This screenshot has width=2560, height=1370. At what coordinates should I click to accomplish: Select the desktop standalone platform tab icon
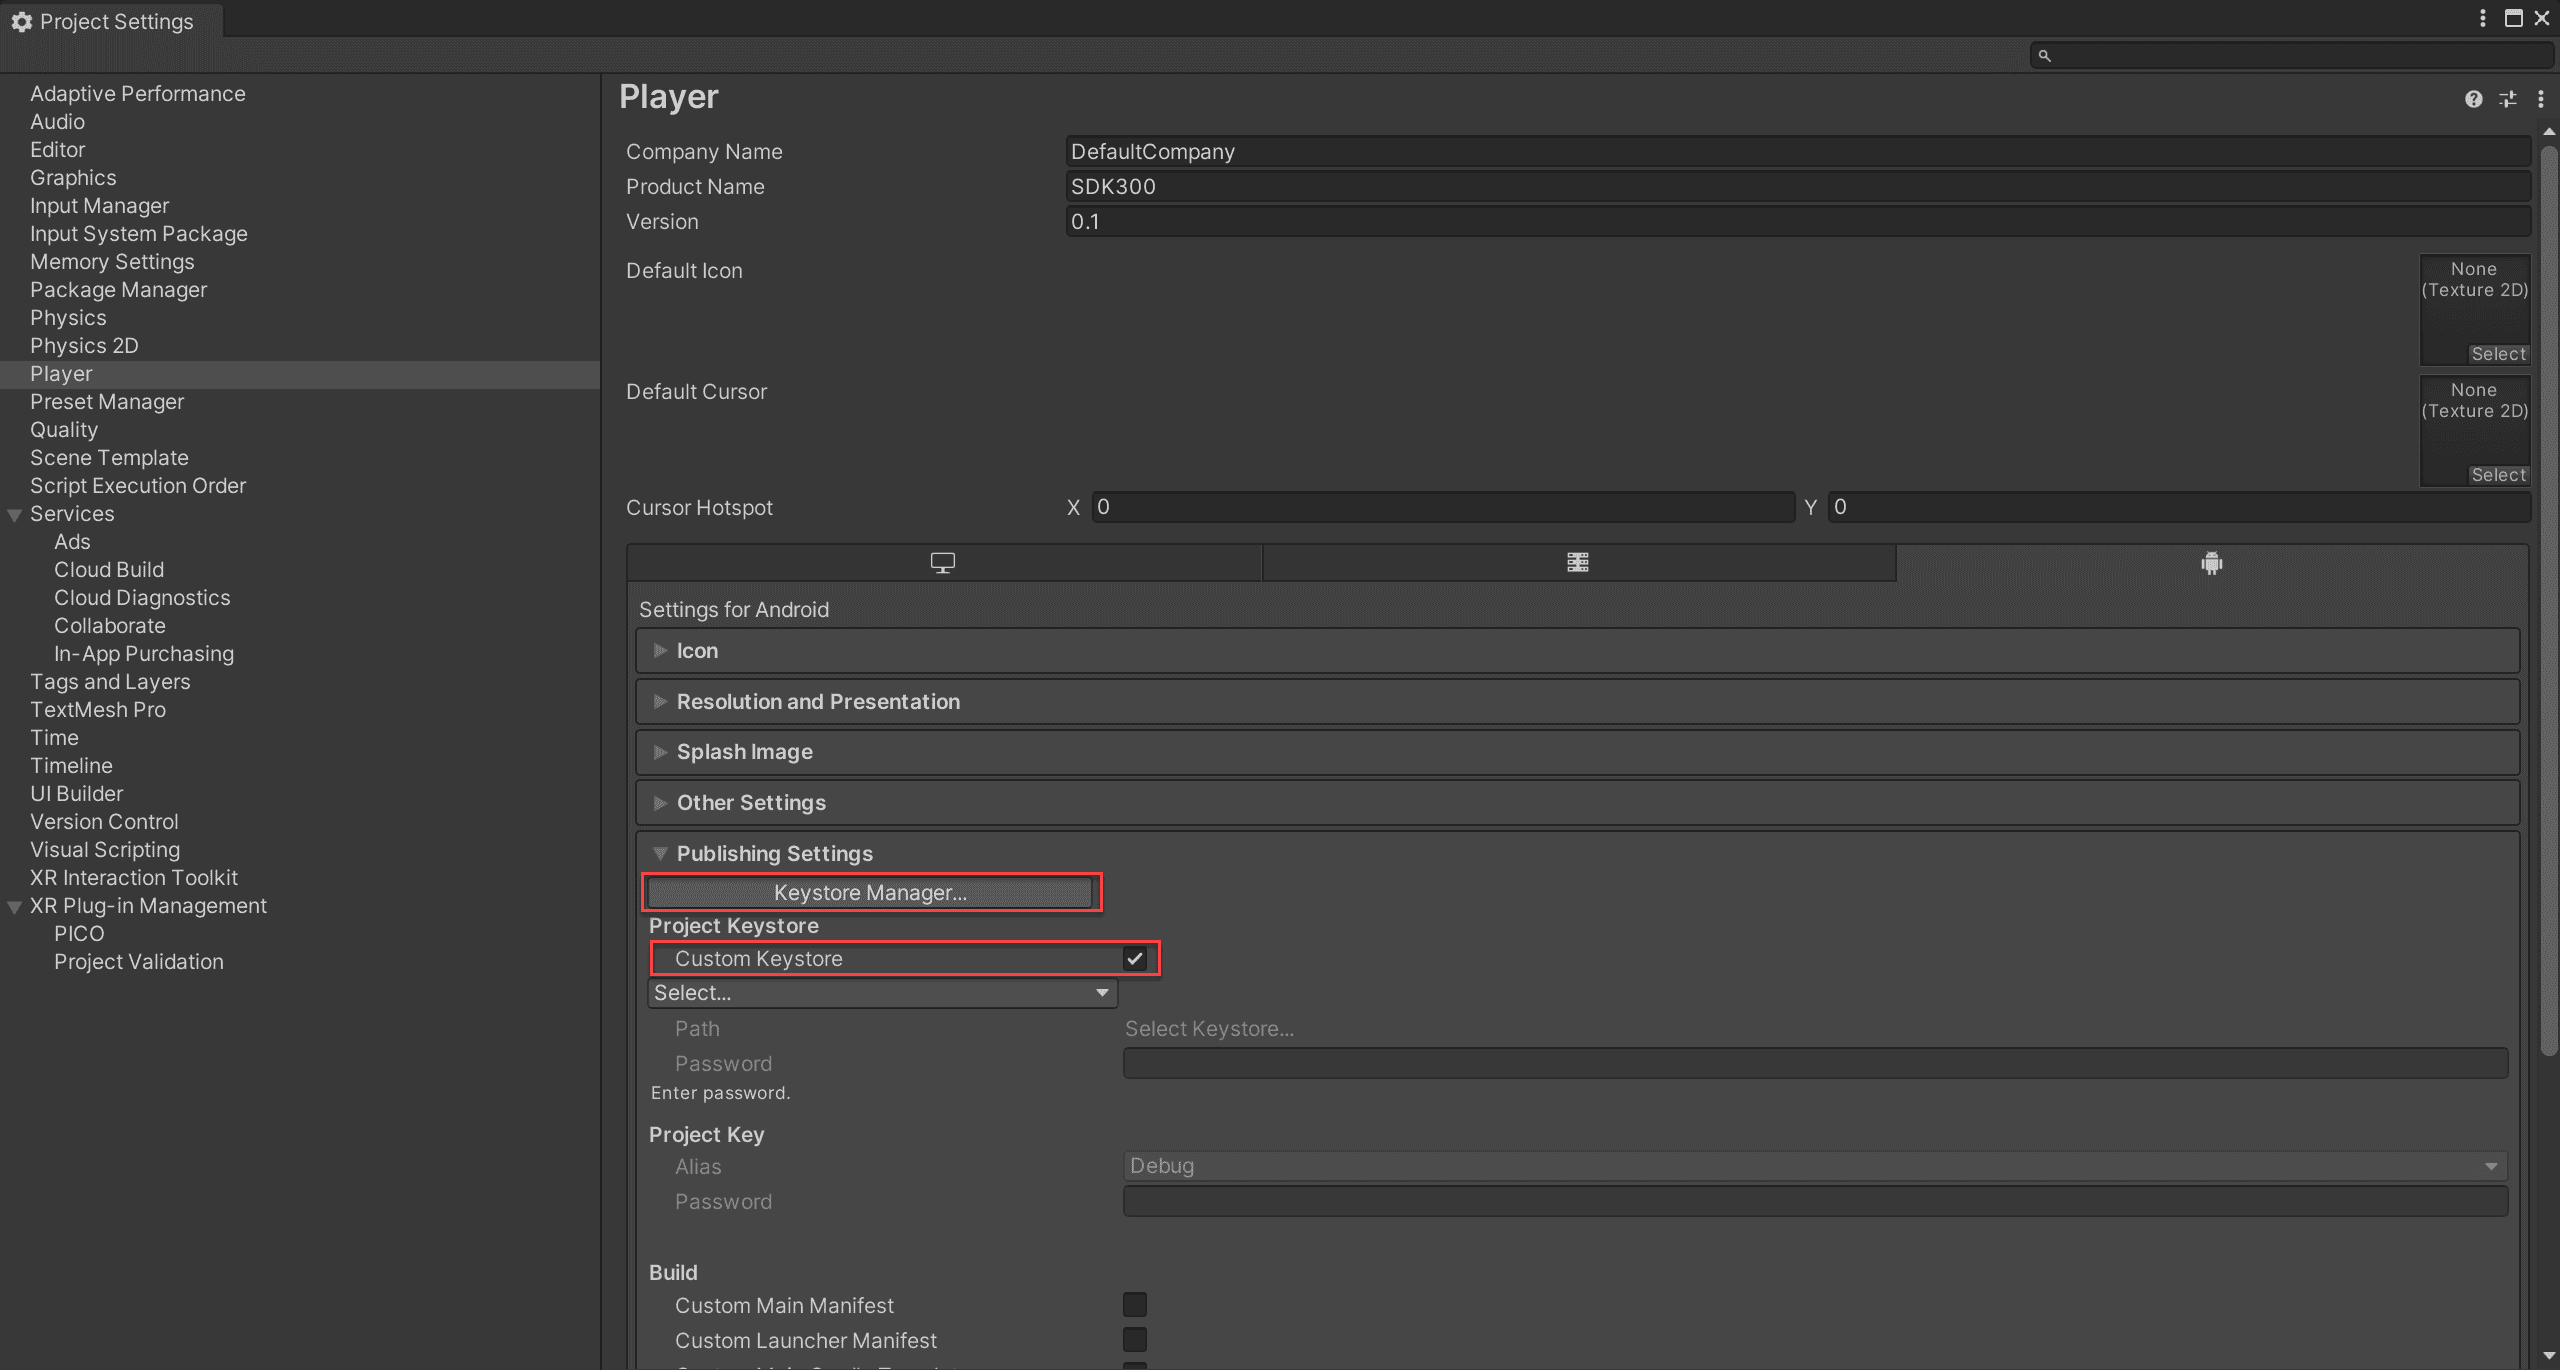click(943, 563)
